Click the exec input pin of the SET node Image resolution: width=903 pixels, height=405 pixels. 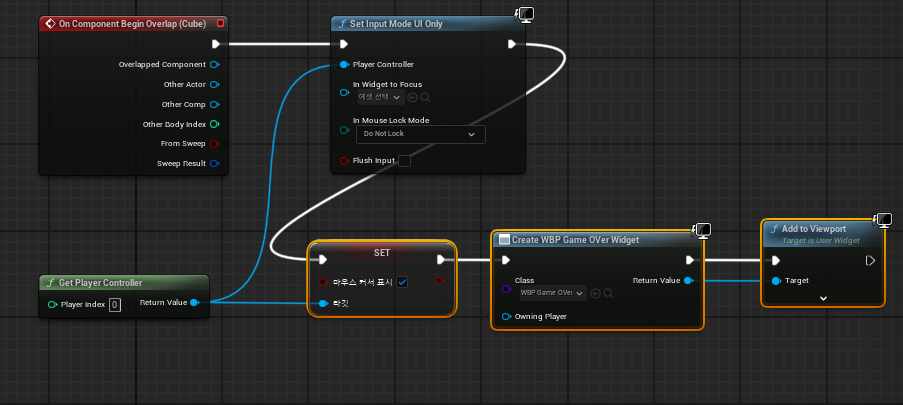click(322, 260)
